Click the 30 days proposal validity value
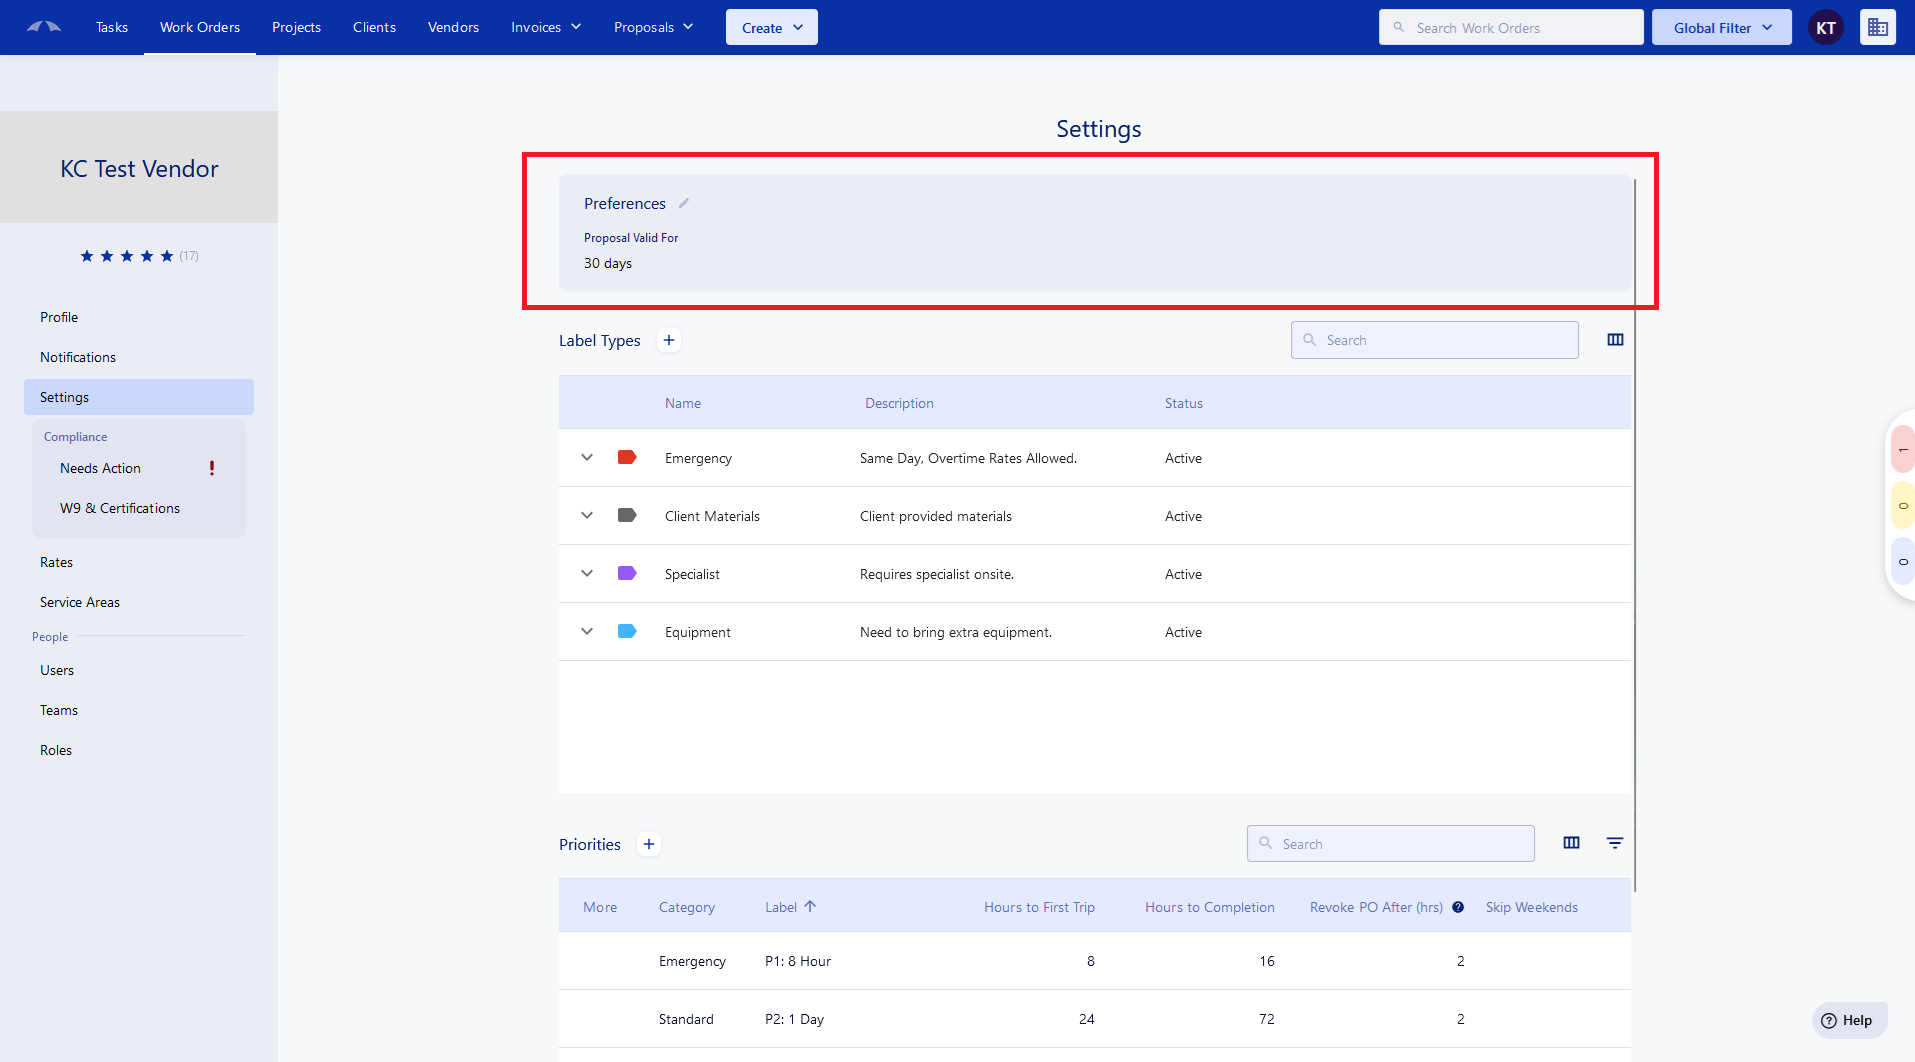 click(x=608, y=263)
